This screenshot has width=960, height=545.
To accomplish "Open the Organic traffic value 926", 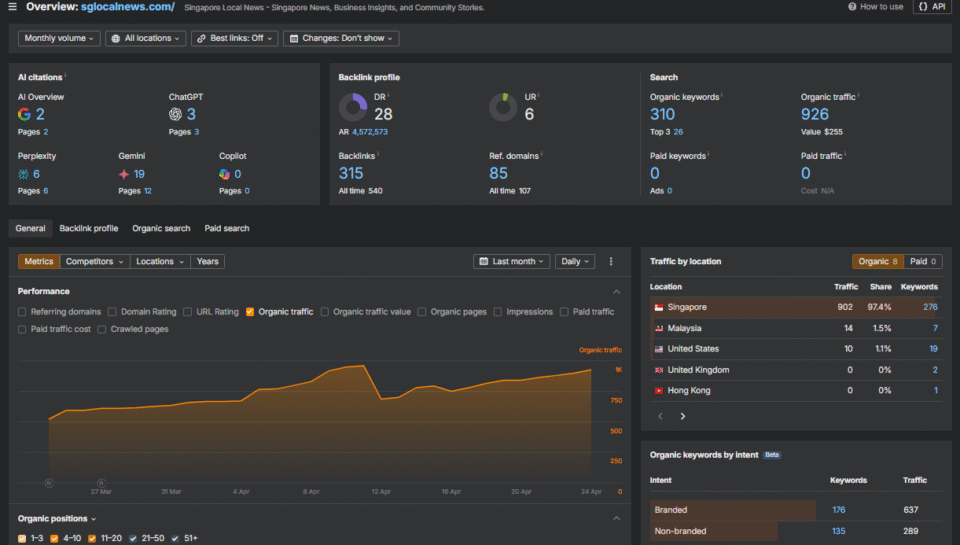I will pyautogui.click(x=814, y=114).
